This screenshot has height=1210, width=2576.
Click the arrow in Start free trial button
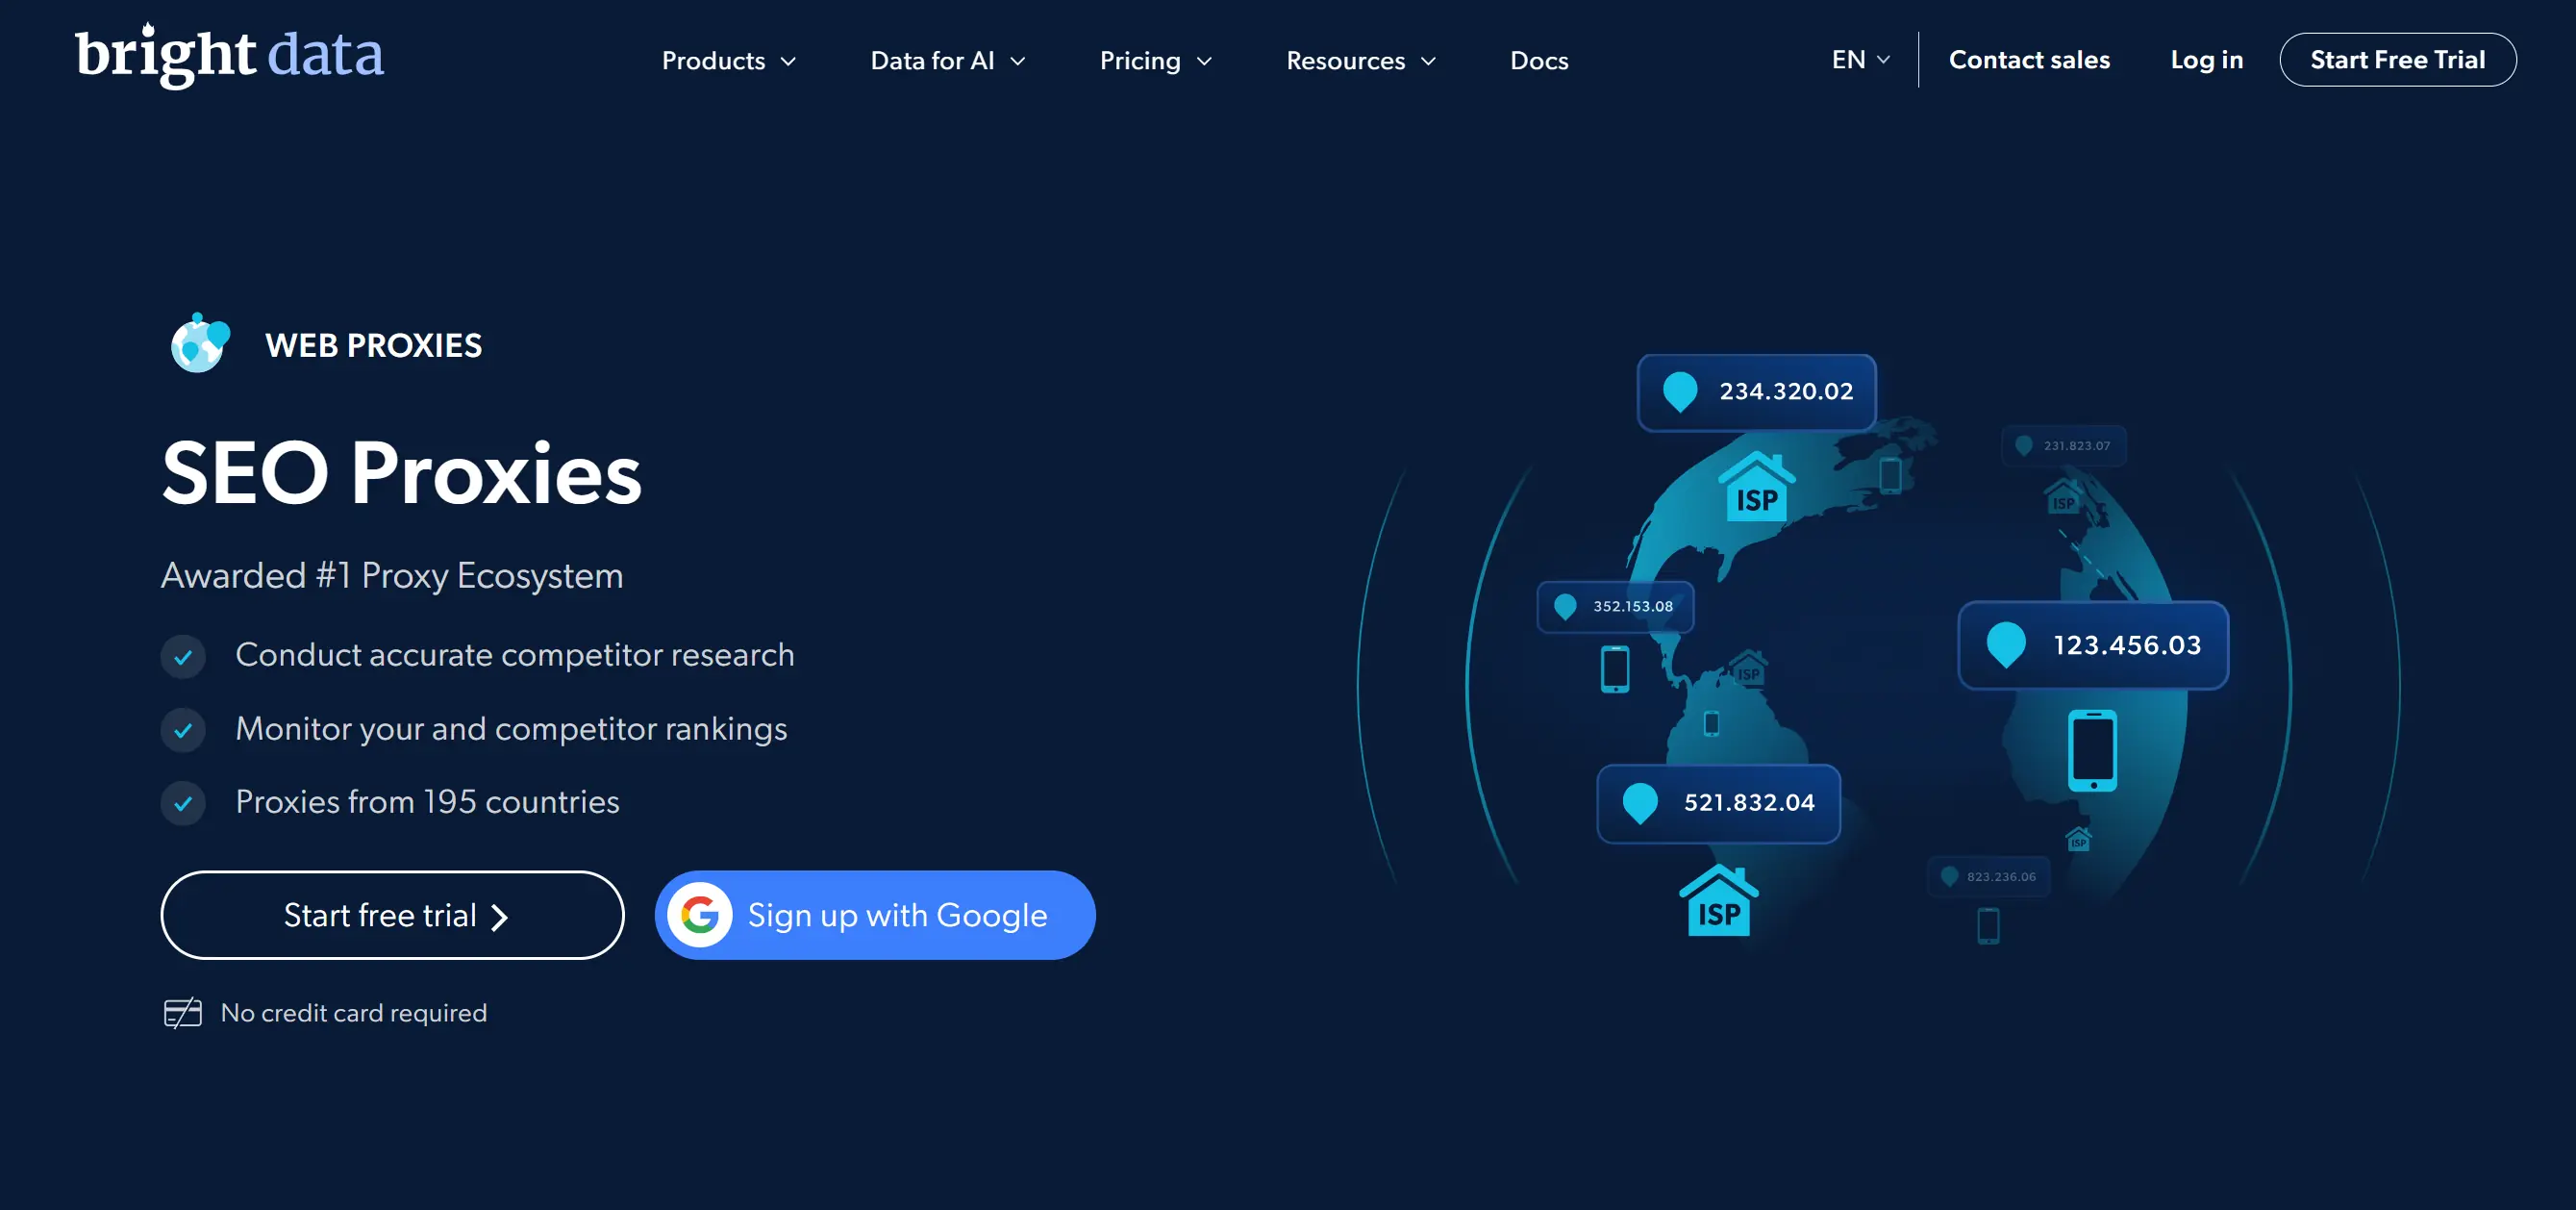click(x=499, y=918)
